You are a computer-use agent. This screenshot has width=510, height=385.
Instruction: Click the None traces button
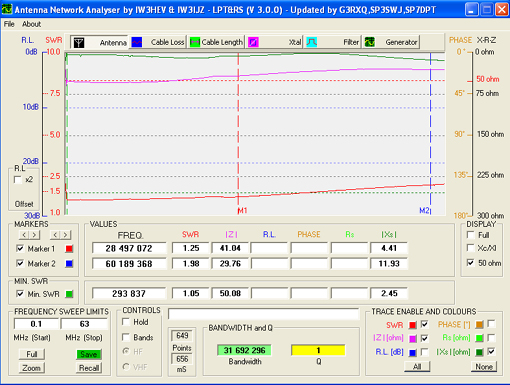click(x=484, y=367)
